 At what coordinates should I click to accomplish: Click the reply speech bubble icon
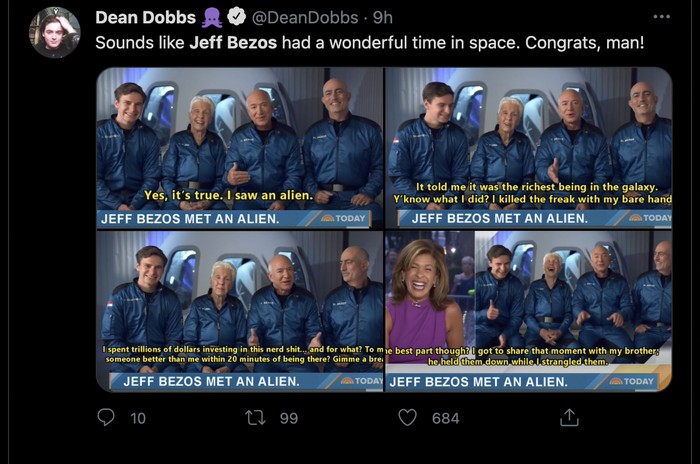pyautogui.click(x=107, y=418)
